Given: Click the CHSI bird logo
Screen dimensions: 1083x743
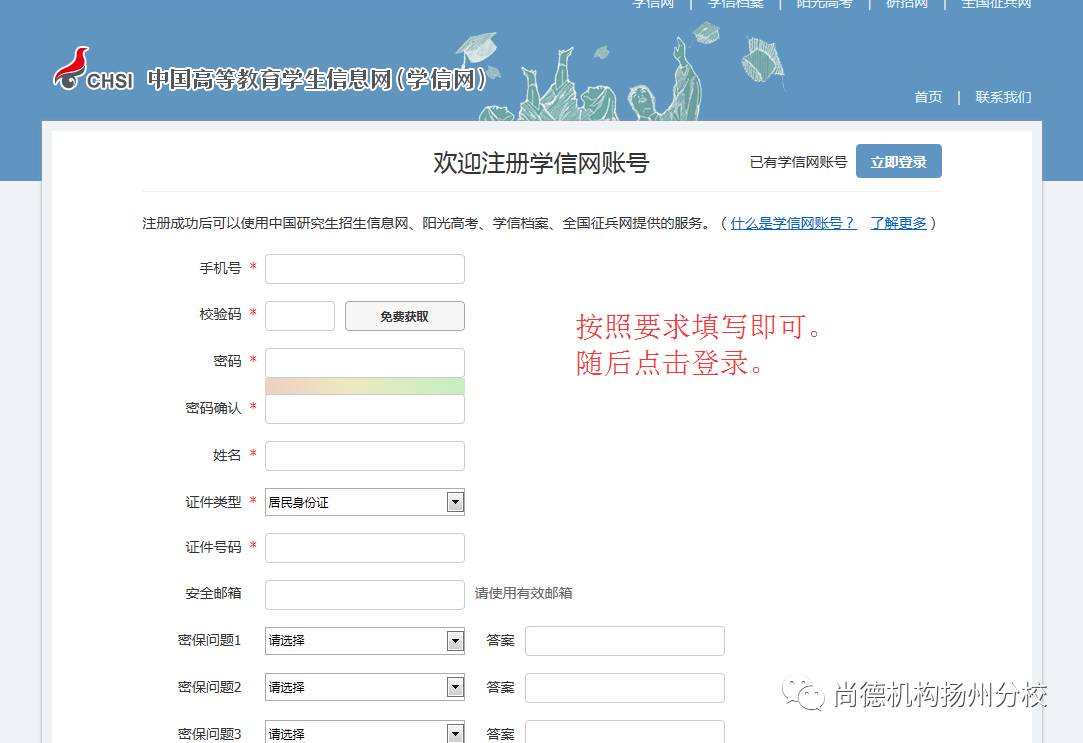Looking at the screenshot, I should coord(93,69).
